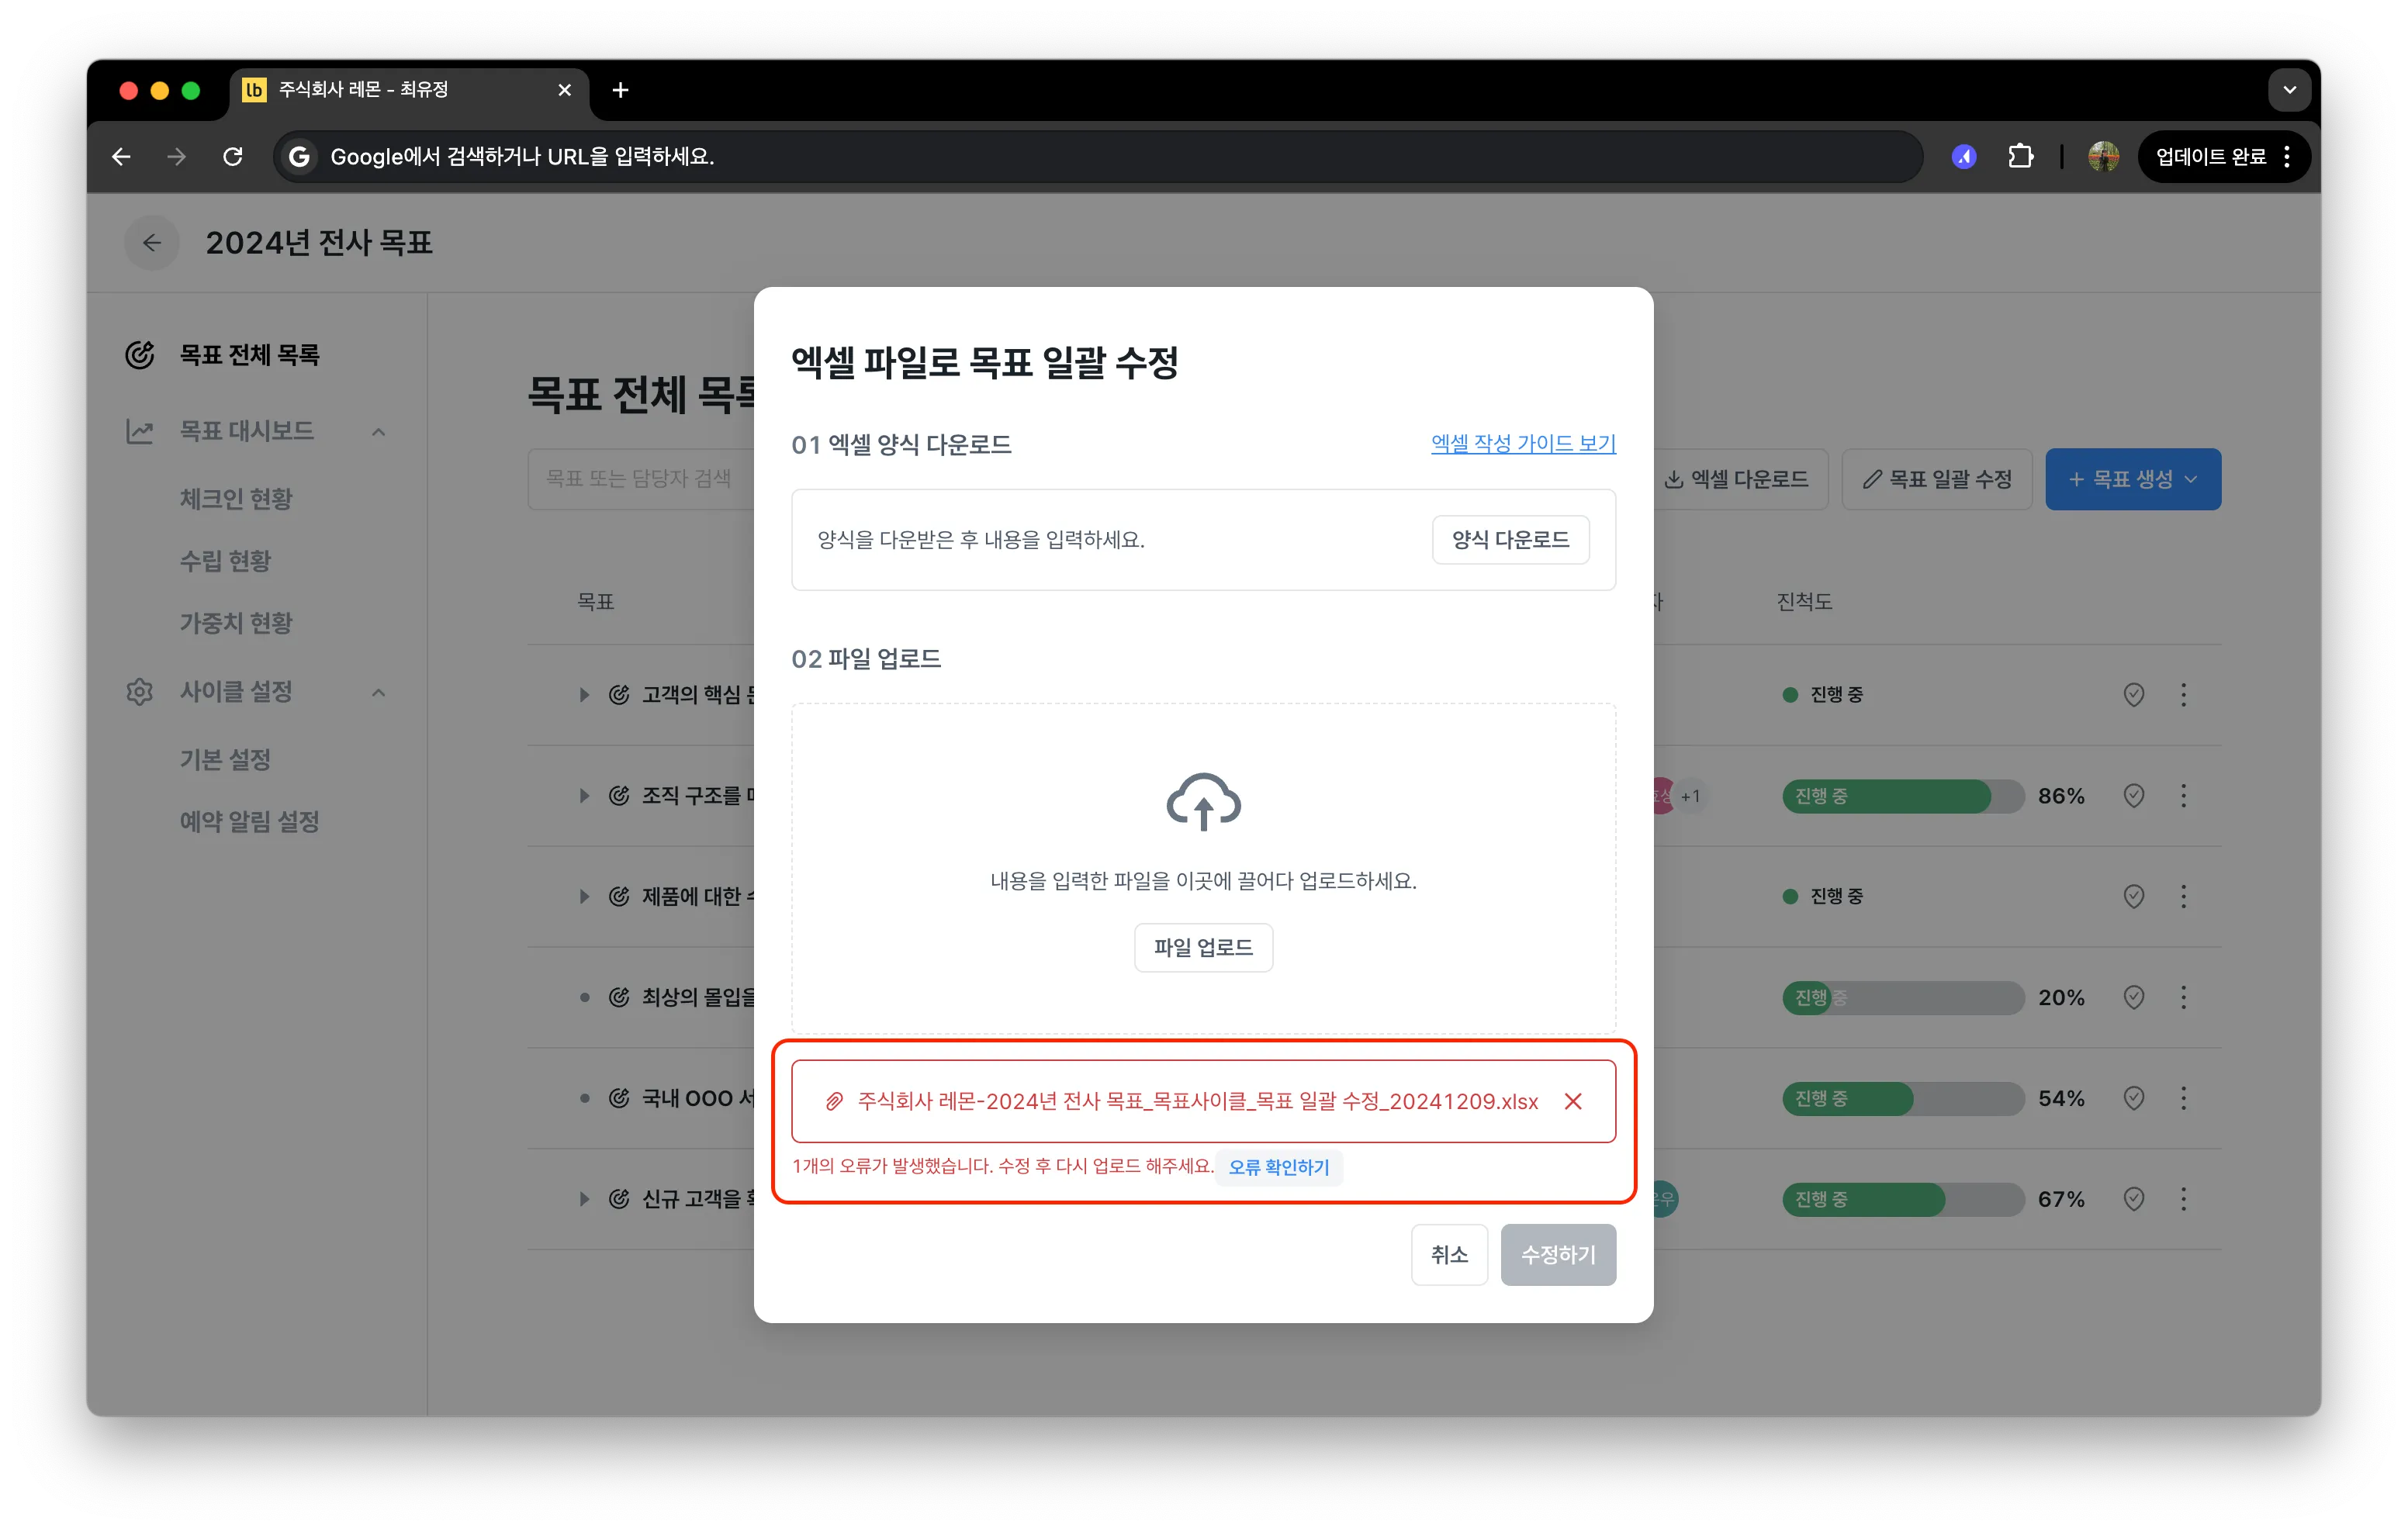
Task: Collapse the 목표 대시보드 sidebar section
Action: pos(379,432)
